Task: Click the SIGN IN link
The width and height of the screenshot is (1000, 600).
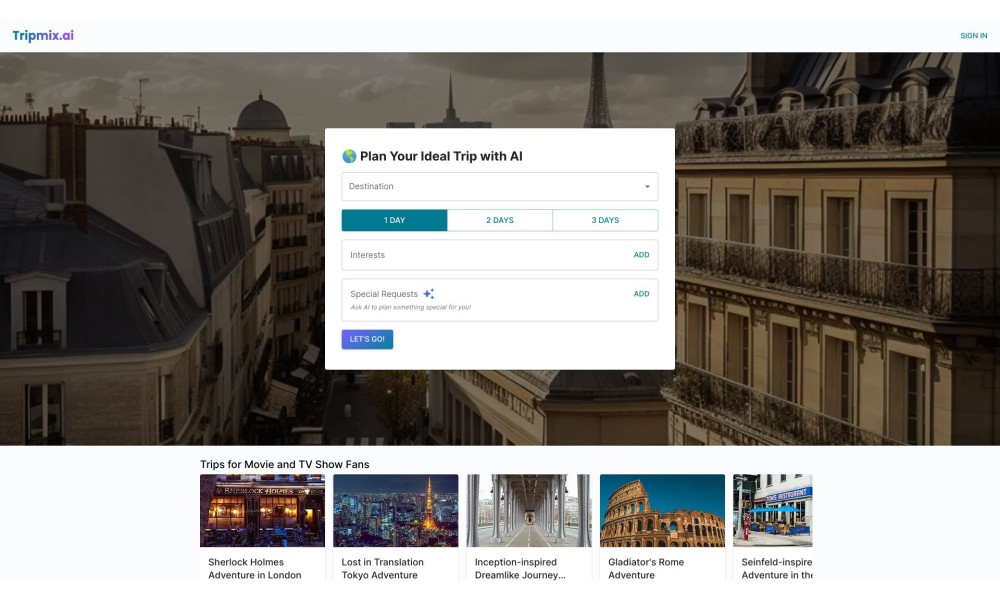Action: pyautogui.click(x=973, y=36)
